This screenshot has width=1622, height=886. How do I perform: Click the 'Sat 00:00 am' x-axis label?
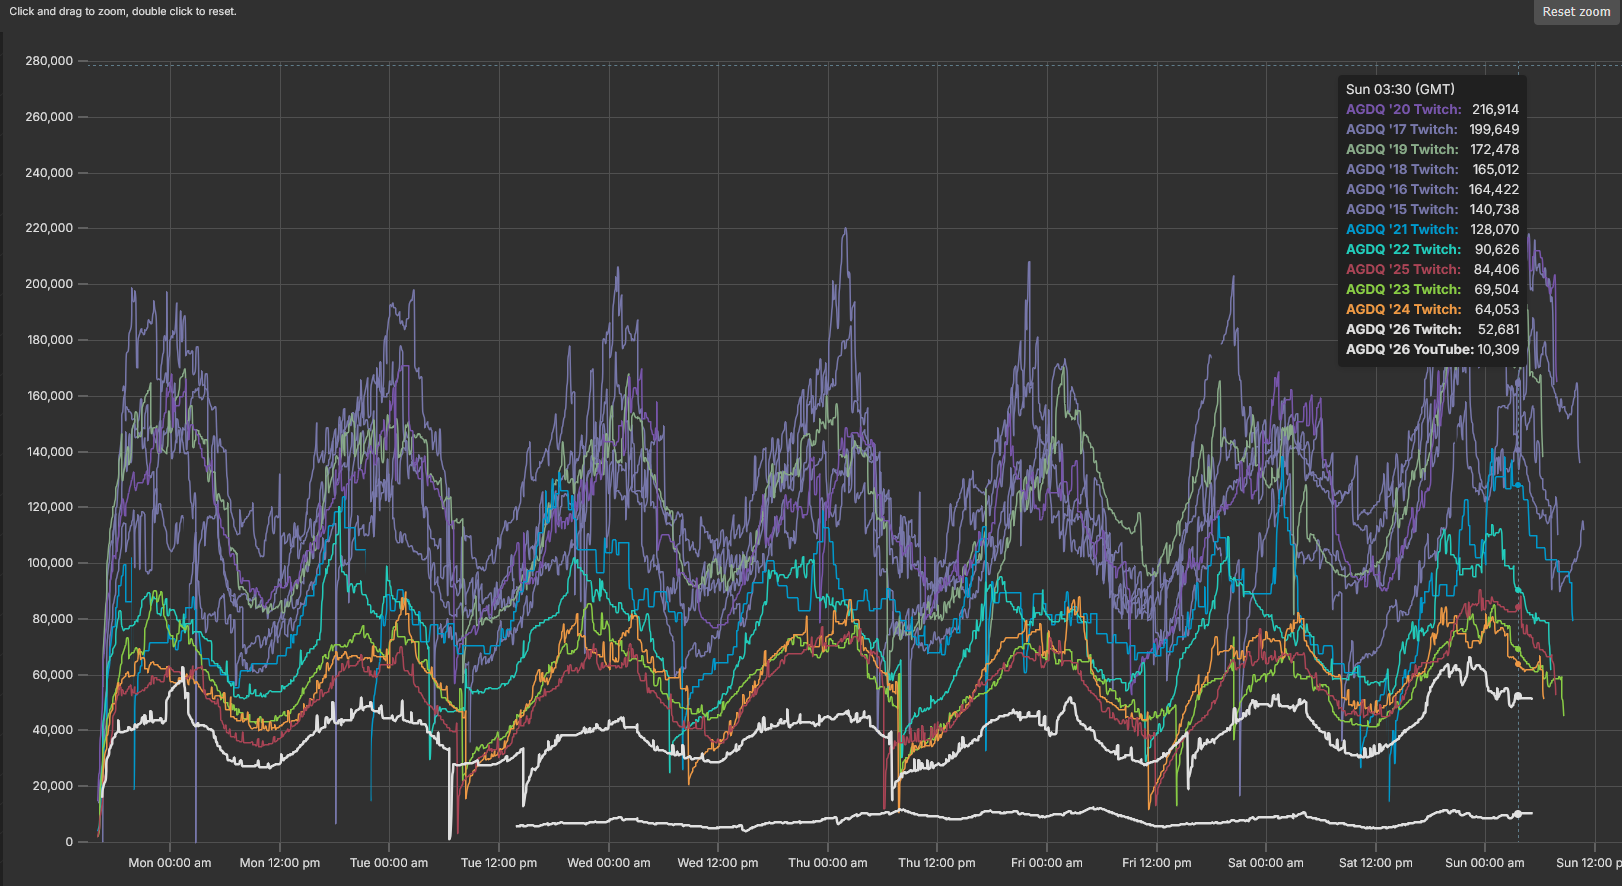click(1266, 863)
